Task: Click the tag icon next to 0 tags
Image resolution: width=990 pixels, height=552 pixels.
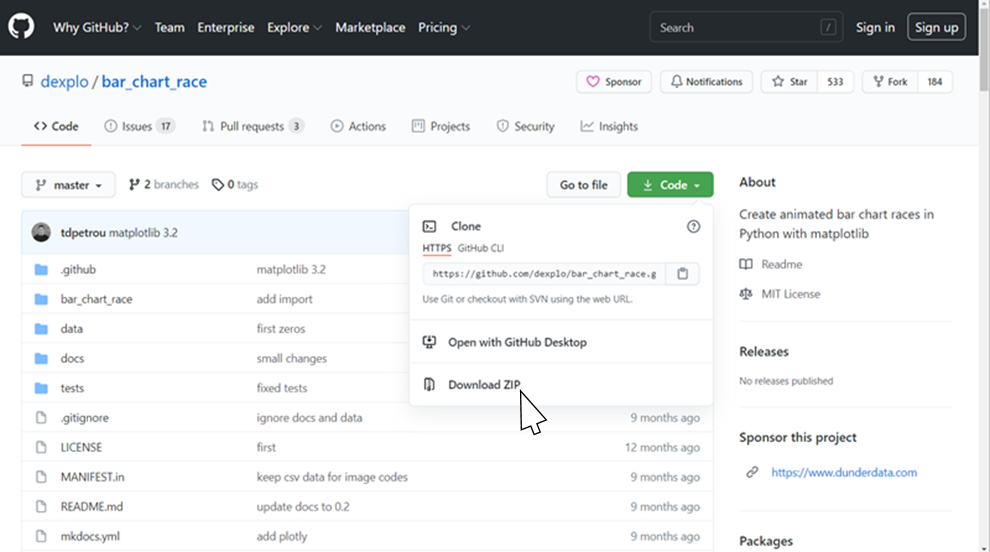Action: [218, 184]
